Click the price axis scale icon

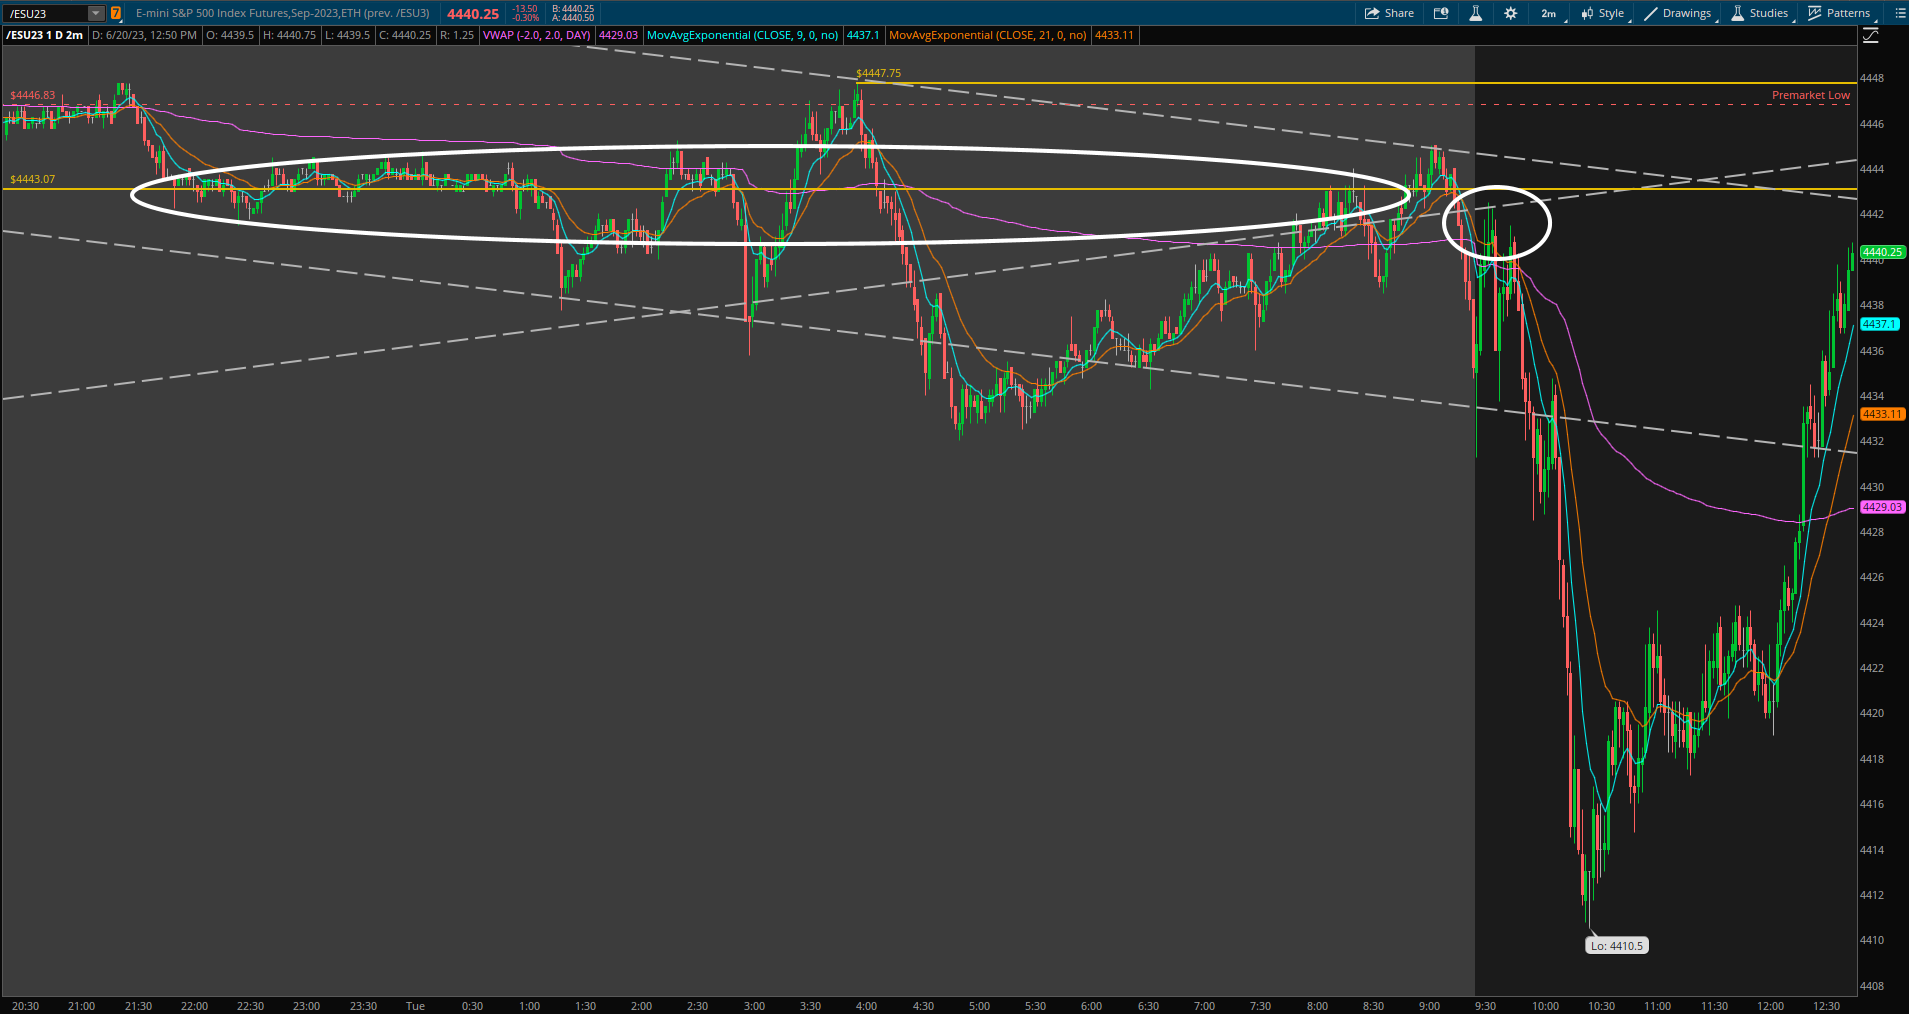point(1871,36)
